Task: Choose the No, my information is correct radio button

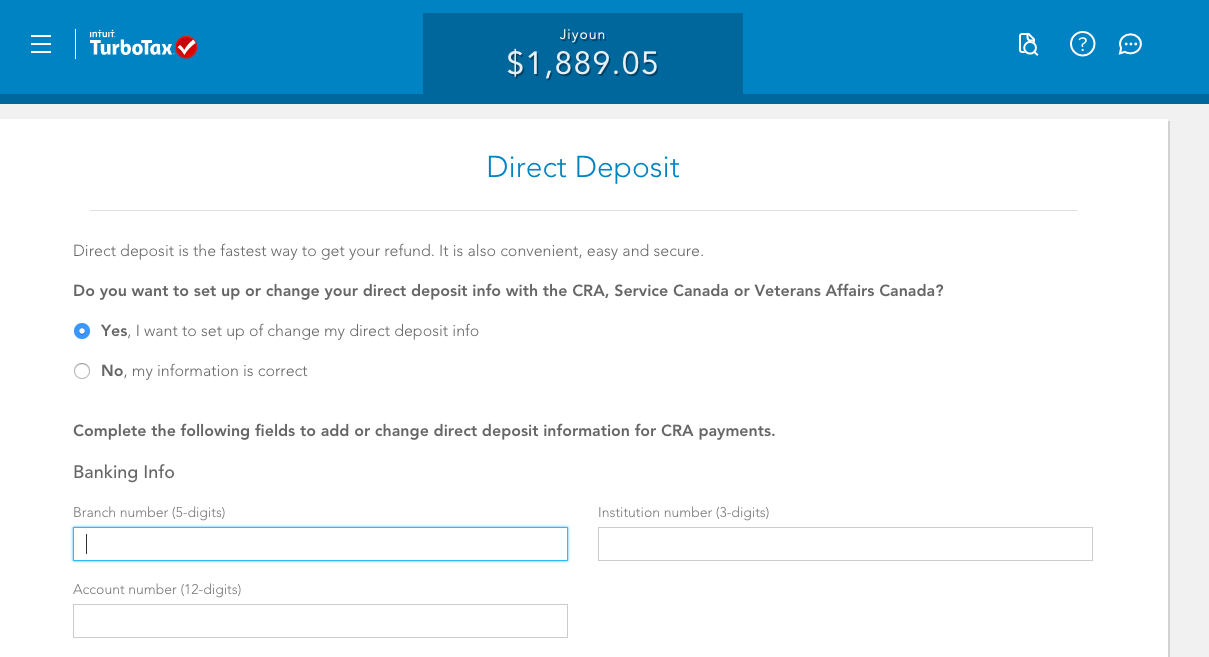Action: coord(82,371)
